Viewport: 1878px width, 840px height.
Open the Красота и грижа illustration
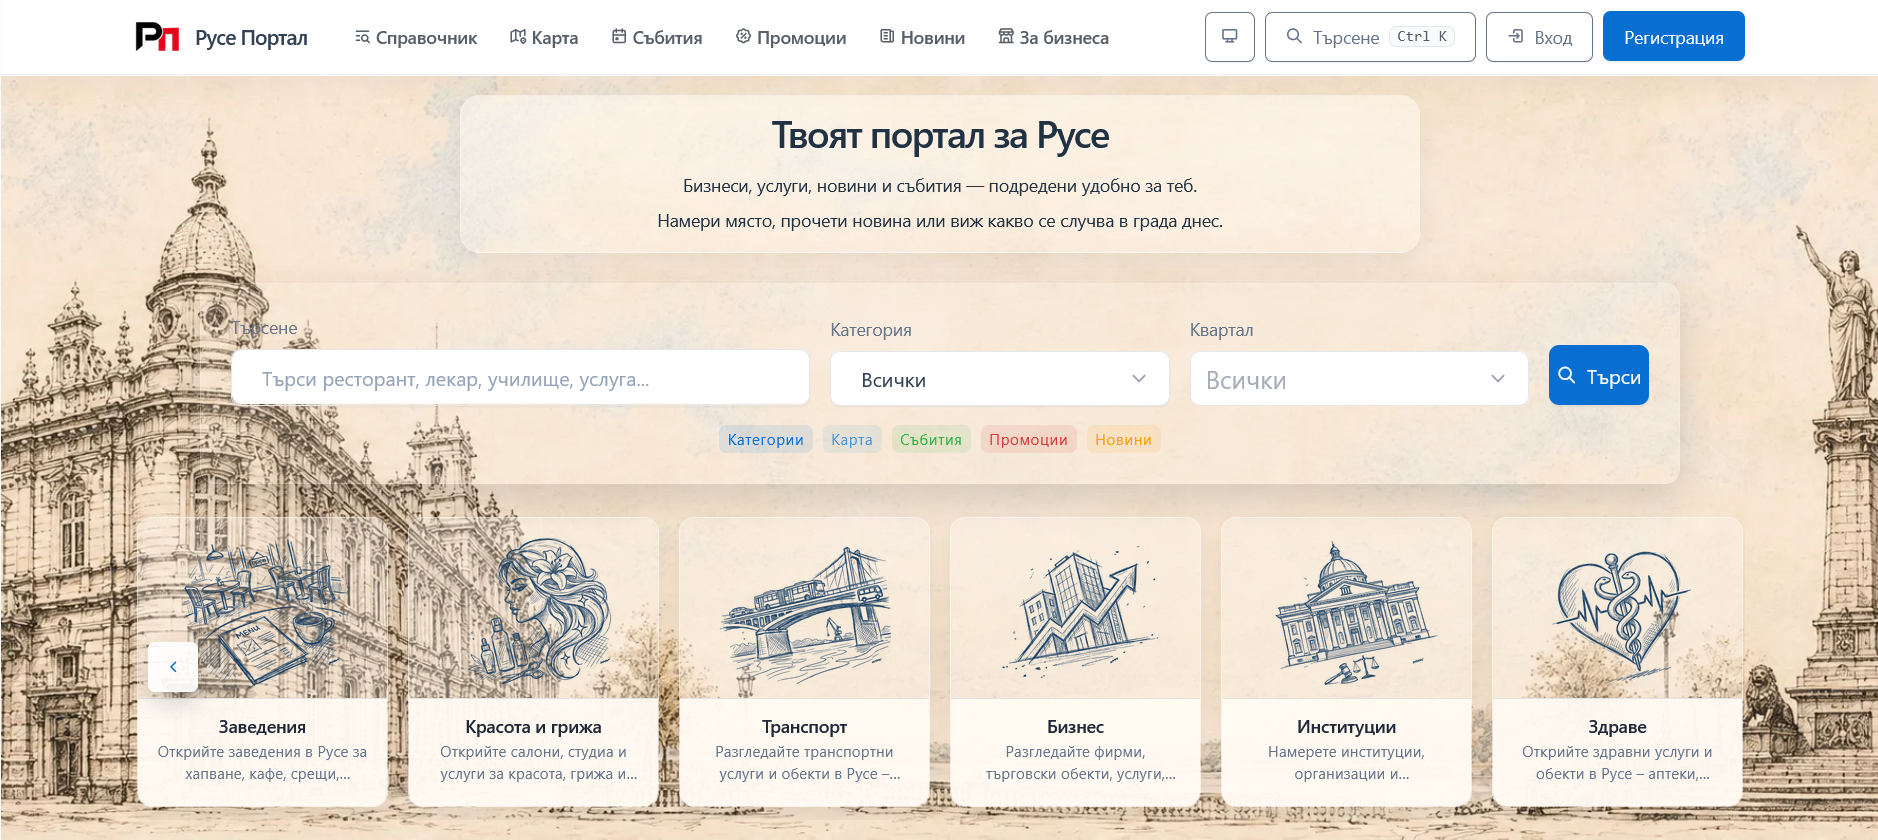[x=534, y=608]
